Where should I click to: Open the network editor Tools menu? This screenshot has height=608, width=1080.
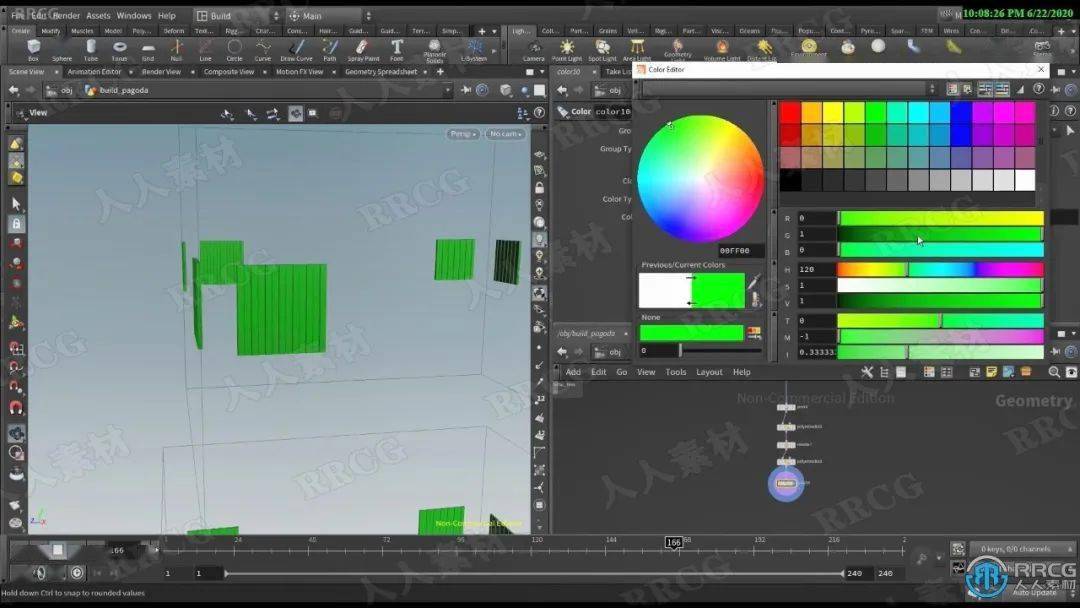[676, 372]
